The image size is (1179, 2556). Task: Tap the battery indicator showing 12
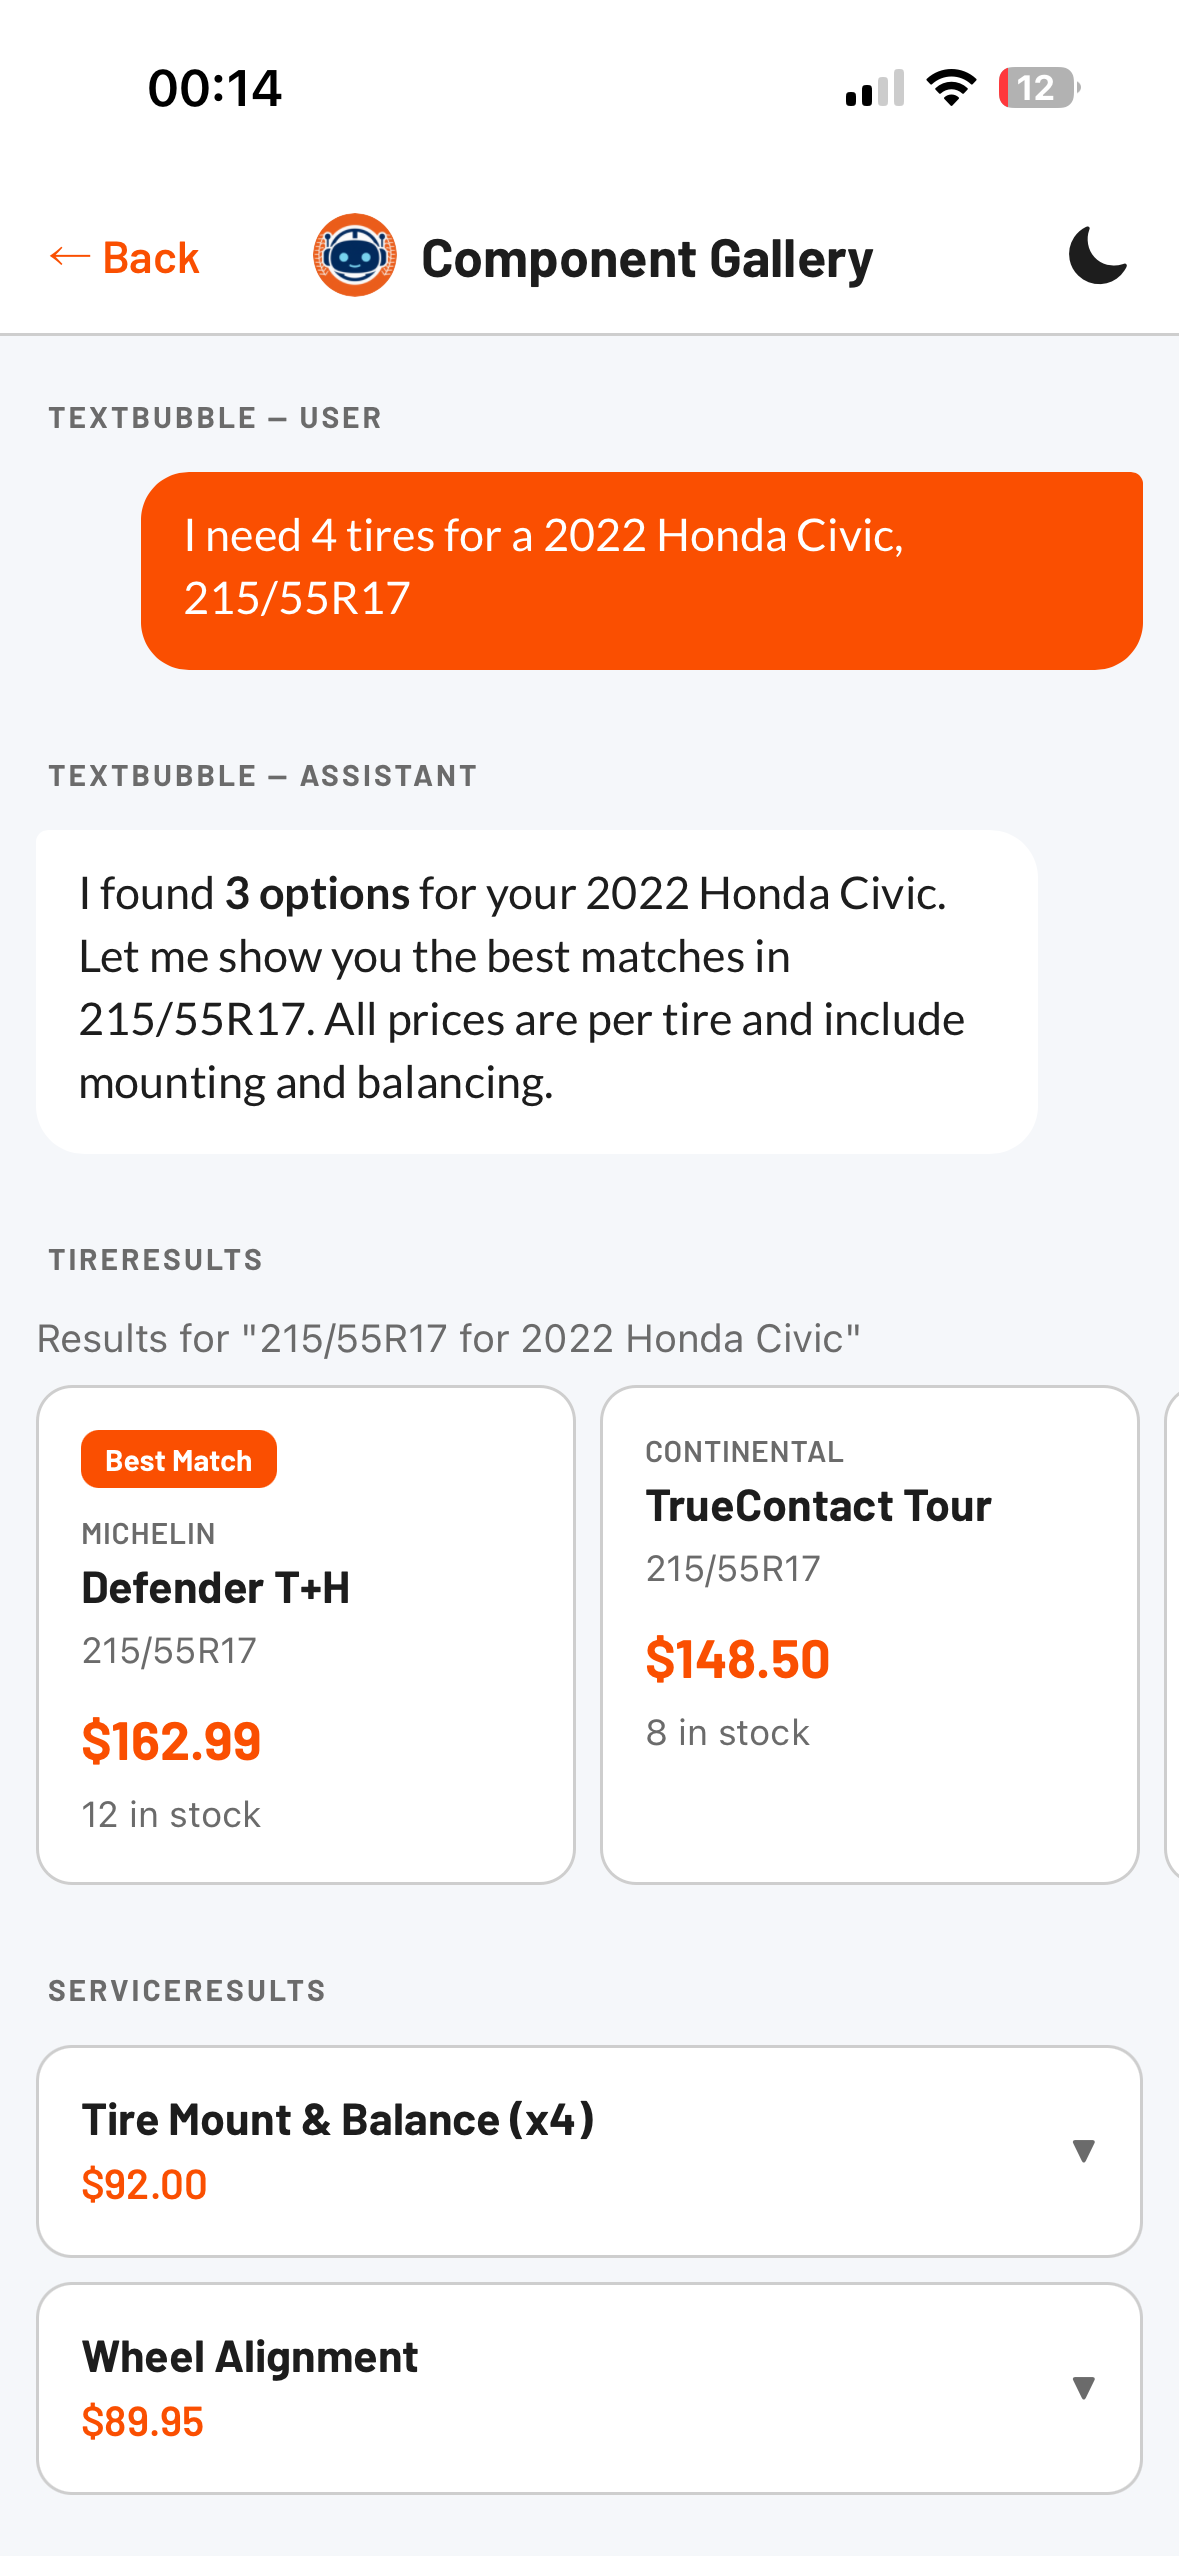point(1036,88)
